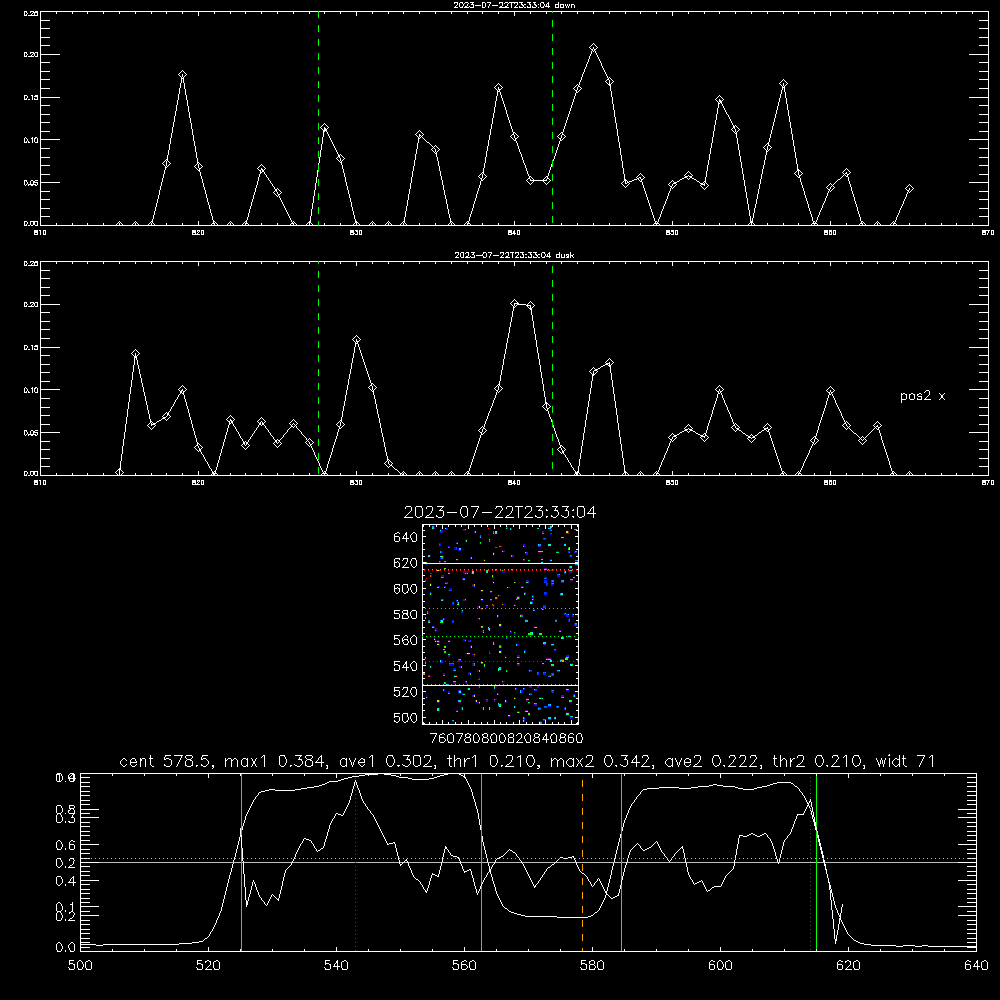This screenshot has height=1000, width=1000.
Task: Click the right green dashed line in dawn plot
Action: pyautogui.click(x=552, y=118)
